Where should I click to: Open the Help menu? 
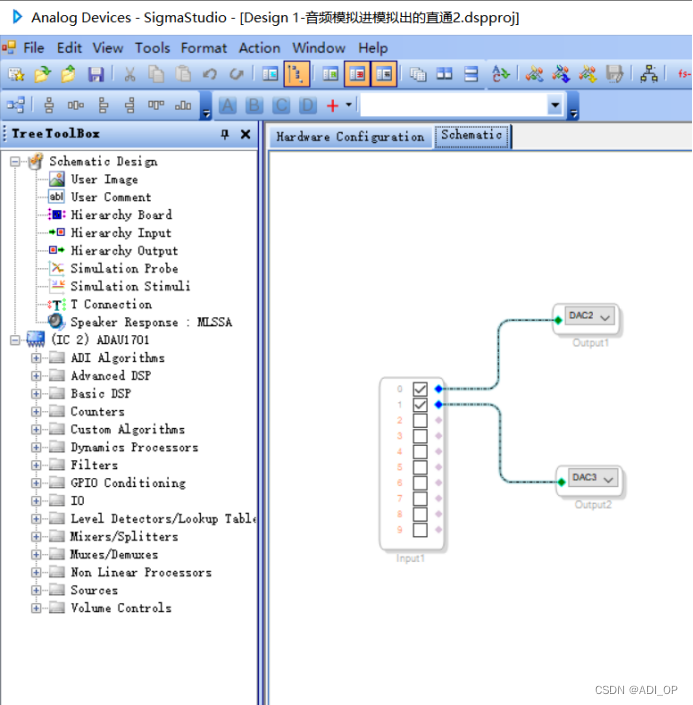(x=373, y=48)
